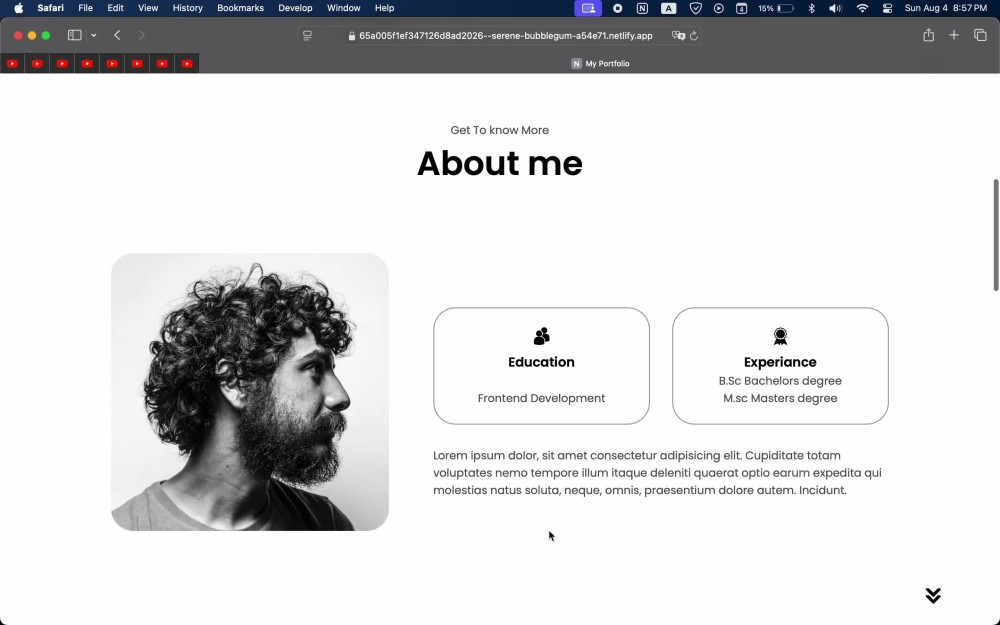Open the Bookmarks menu
This screenshot has height=625, width=1000.
click(240, 8)
